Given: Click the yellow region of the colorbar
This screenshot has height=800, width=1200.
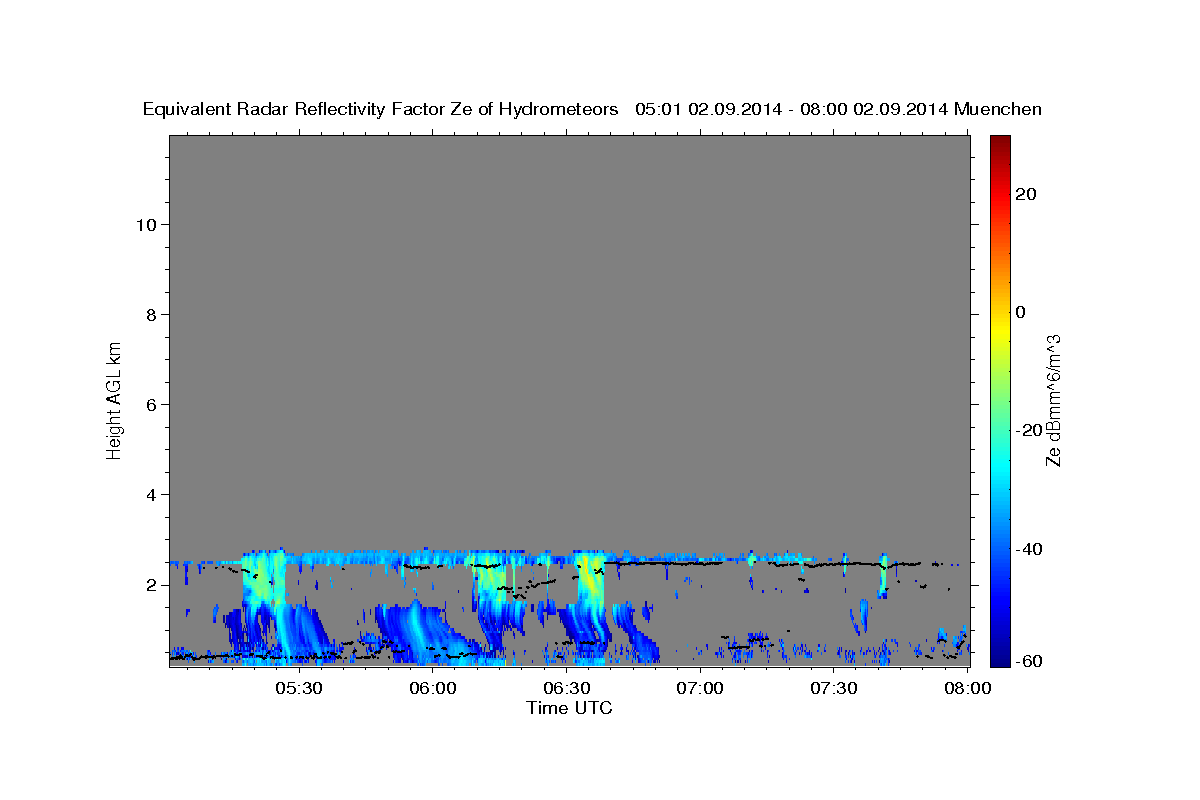Looking at the screenshot, I should pos(998,330).
